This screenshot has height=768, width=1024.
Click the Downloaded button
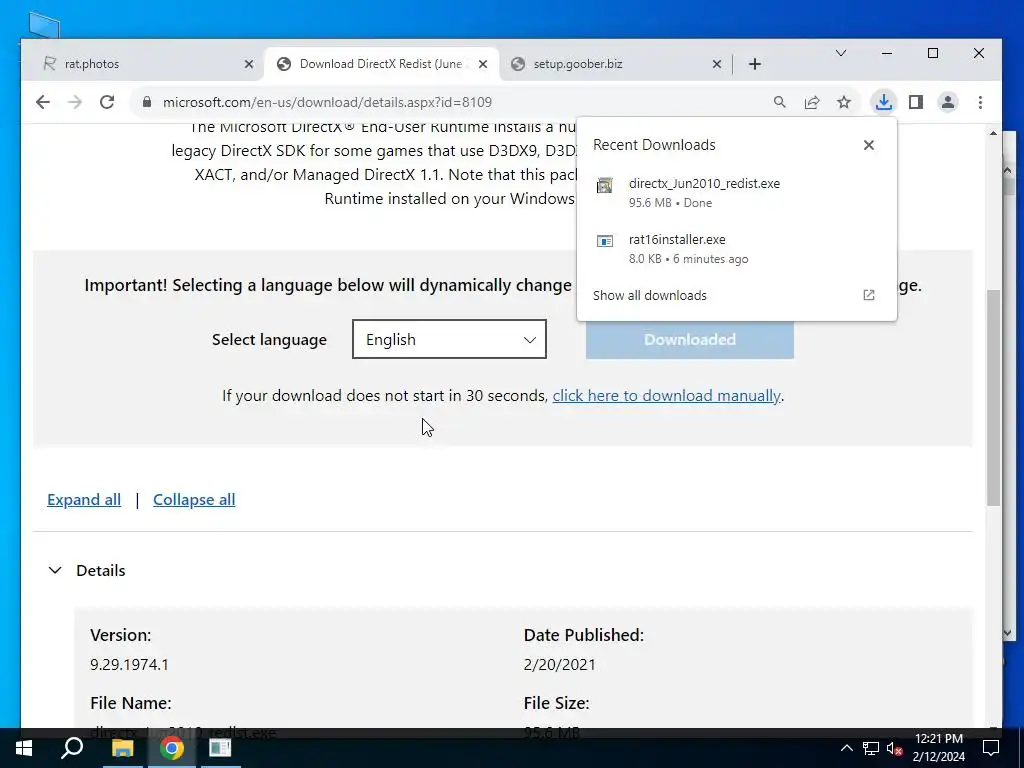690,340
